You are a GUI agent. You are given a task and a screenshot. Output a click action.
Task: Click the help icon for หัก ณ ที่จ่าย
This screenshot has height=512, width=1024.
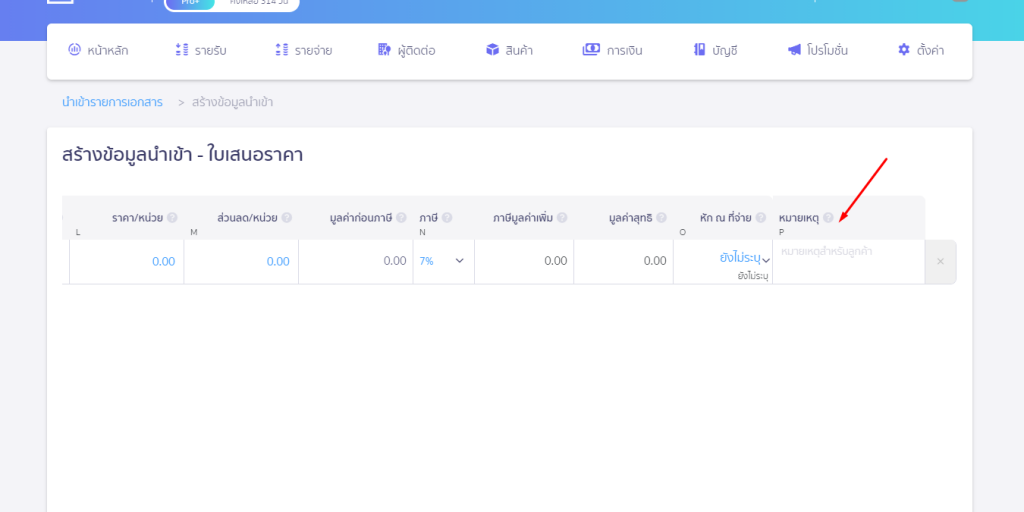(x=762, y=218)
